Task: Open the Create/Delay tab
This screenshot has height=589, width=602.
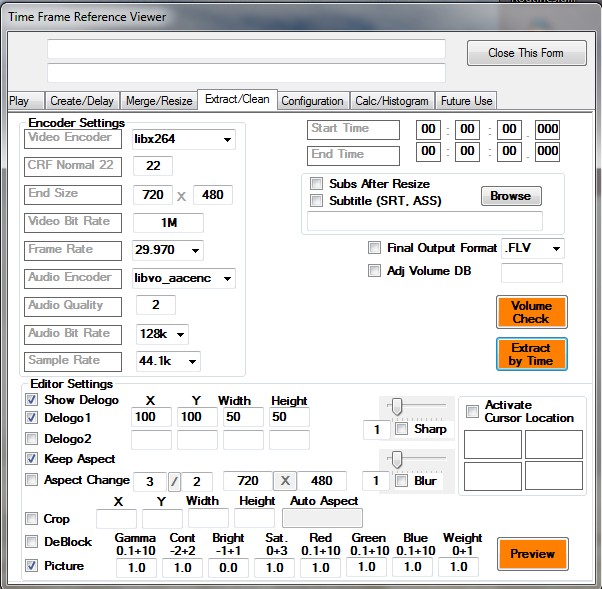Action: pos(82,101)
